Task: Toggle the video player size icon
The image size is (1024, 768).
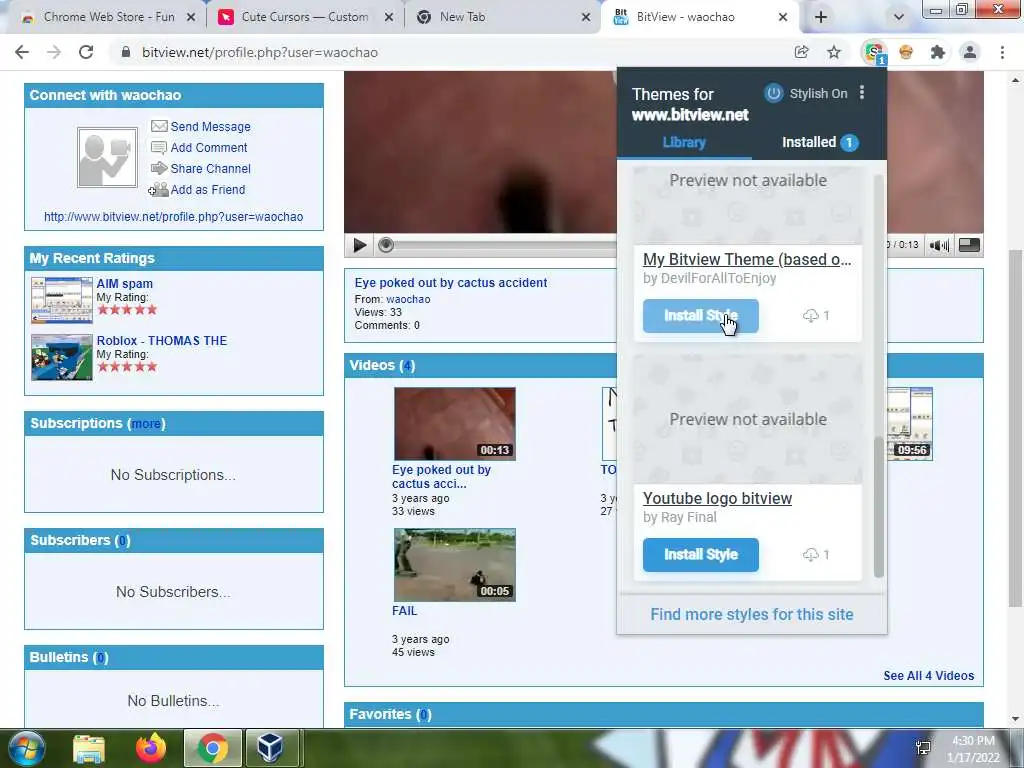Action: tap(969, 246)
